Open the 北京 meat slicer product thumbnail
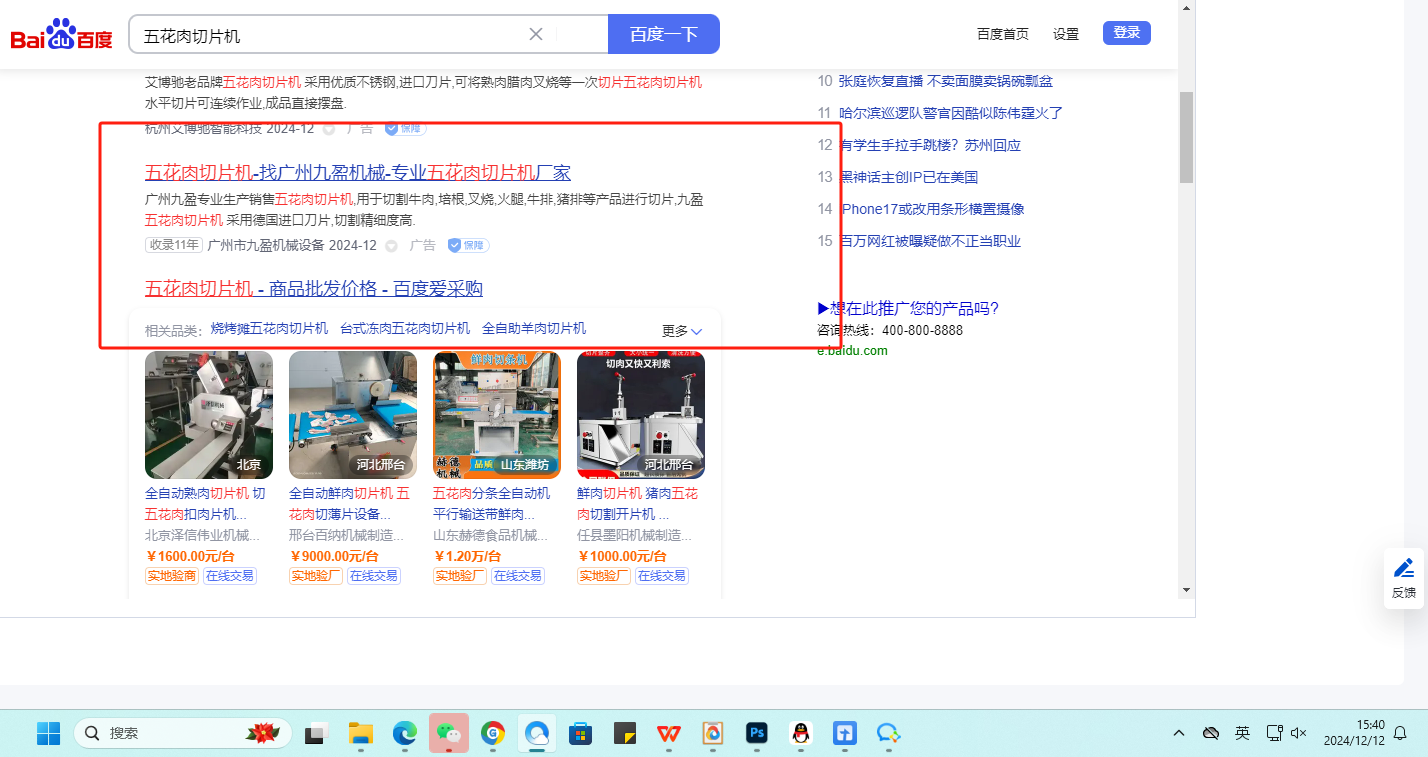 (x=209, y=415)
